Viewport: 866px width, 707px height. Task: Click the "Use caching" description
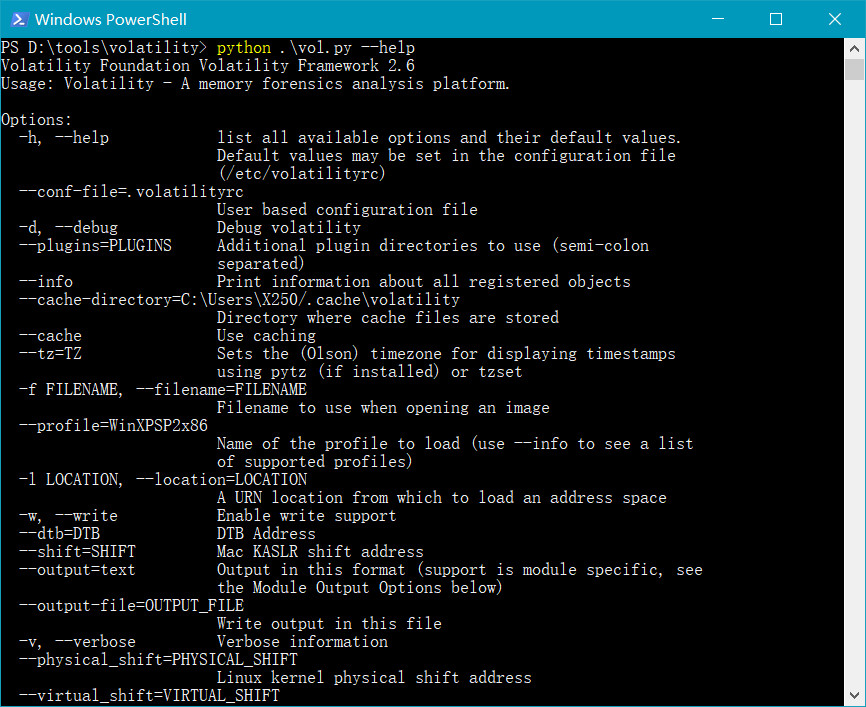[266, 336]
